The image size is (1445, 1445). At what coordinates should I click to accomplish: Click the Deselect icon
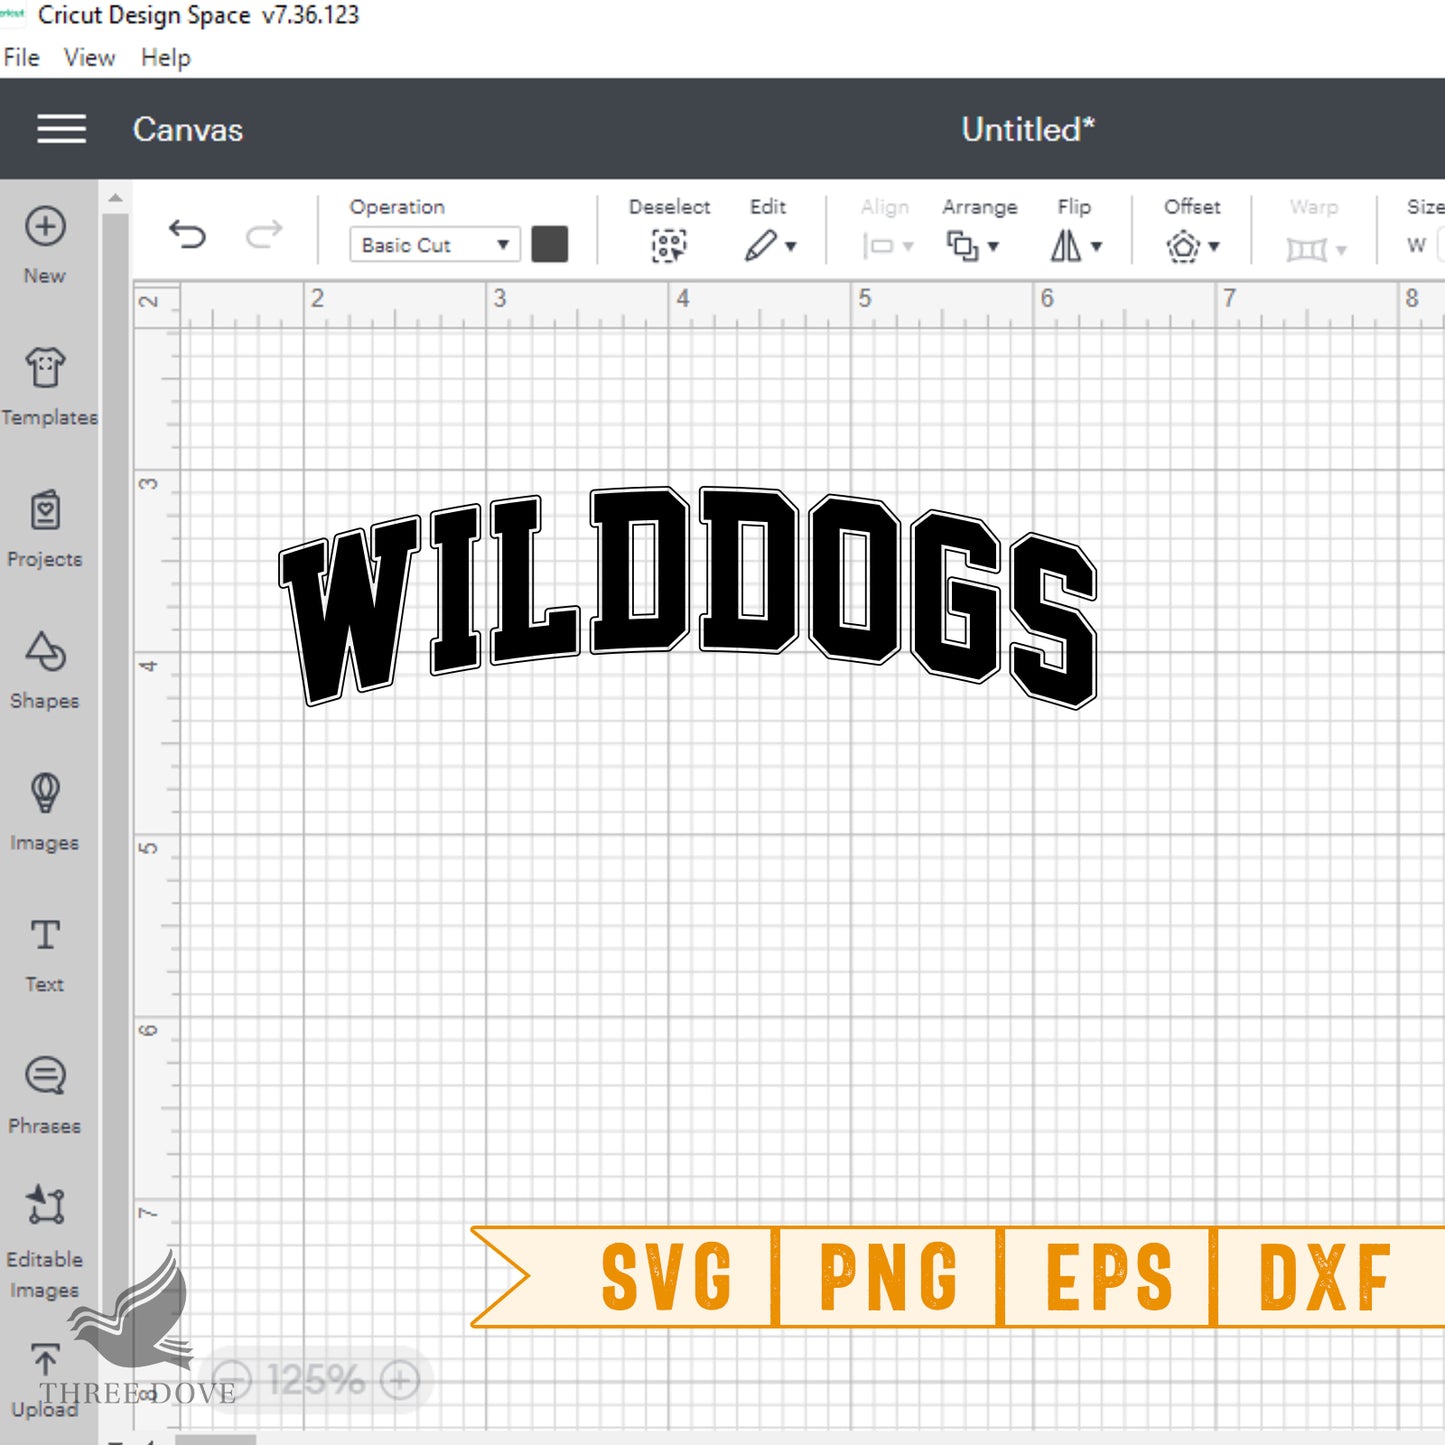tap(669, 245)
